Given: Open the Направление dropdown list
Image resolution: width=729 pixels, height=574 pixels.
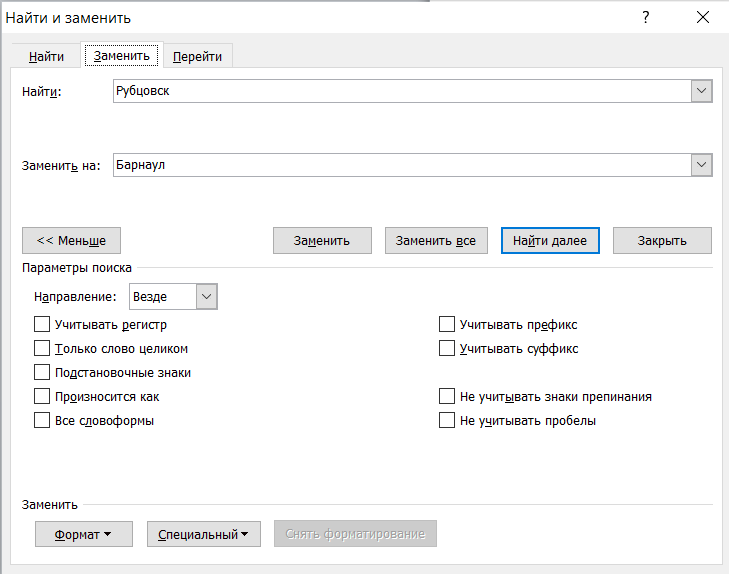Looking at the screenshot, I should [207, 297].
